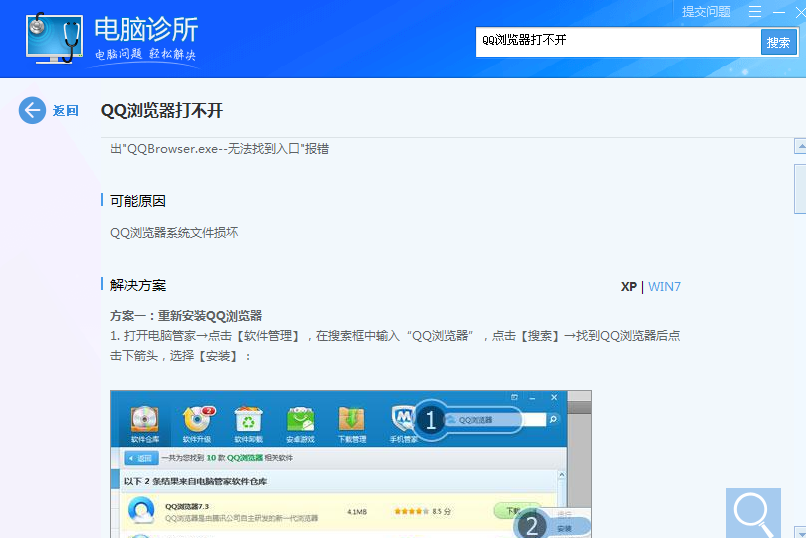The height and width of the screenshot is (538, 806).
Task: Click the 返回 link text
Action: (x=65, y=110)
